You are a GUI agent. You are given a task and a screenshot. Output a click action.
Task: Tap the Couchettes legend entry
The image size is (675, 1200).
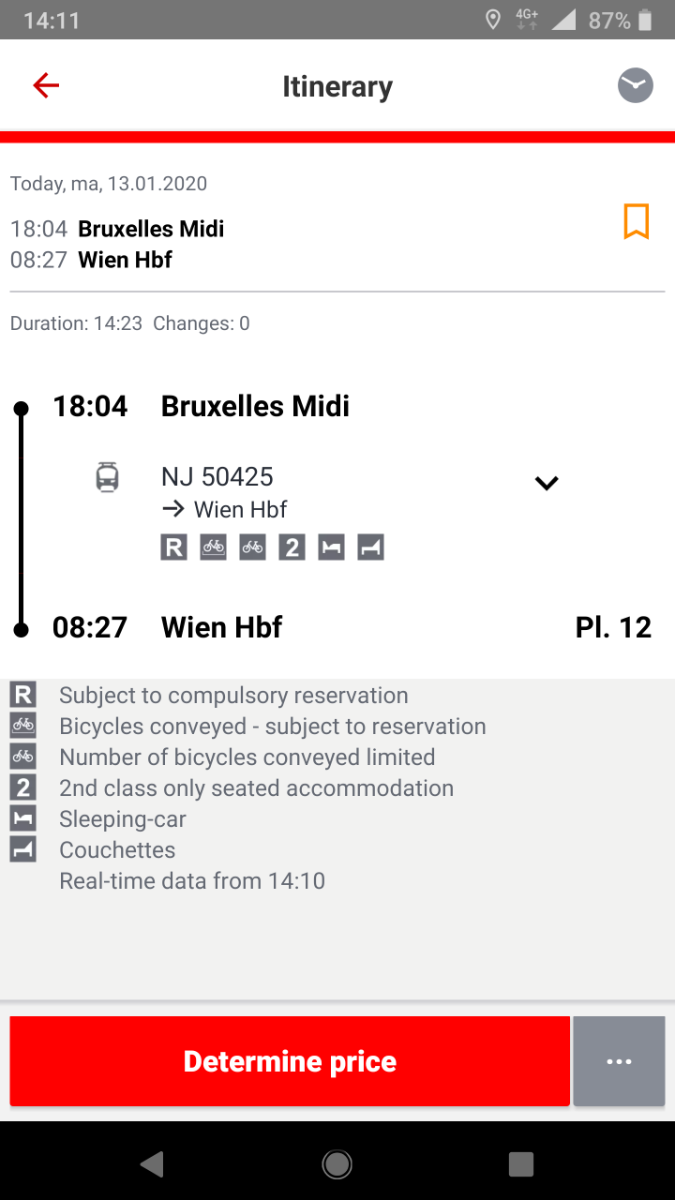tap(117, 850)
